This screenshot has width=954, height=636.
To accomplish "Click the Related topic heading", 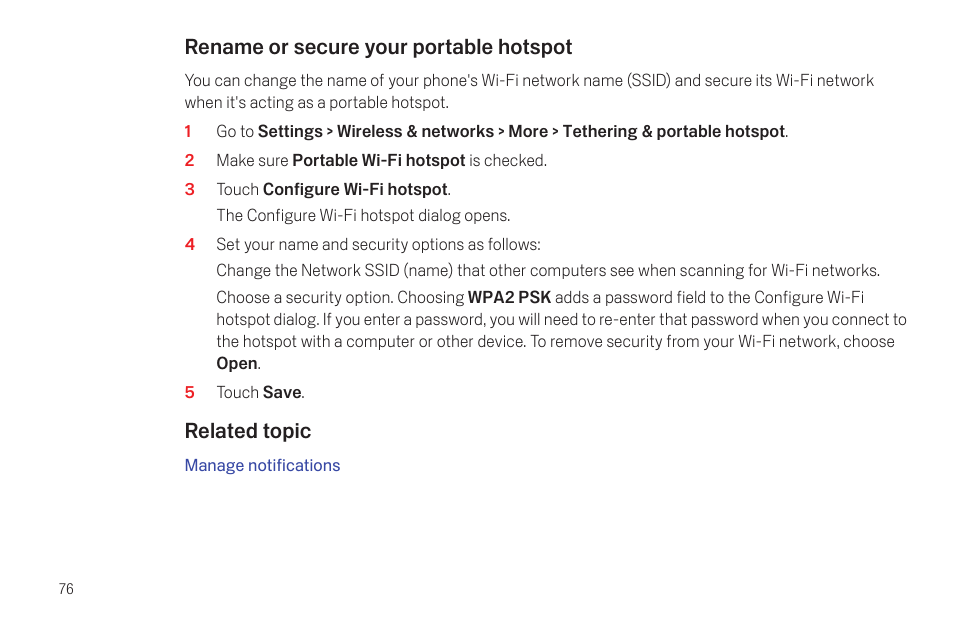I will click(x=248, y=431).
